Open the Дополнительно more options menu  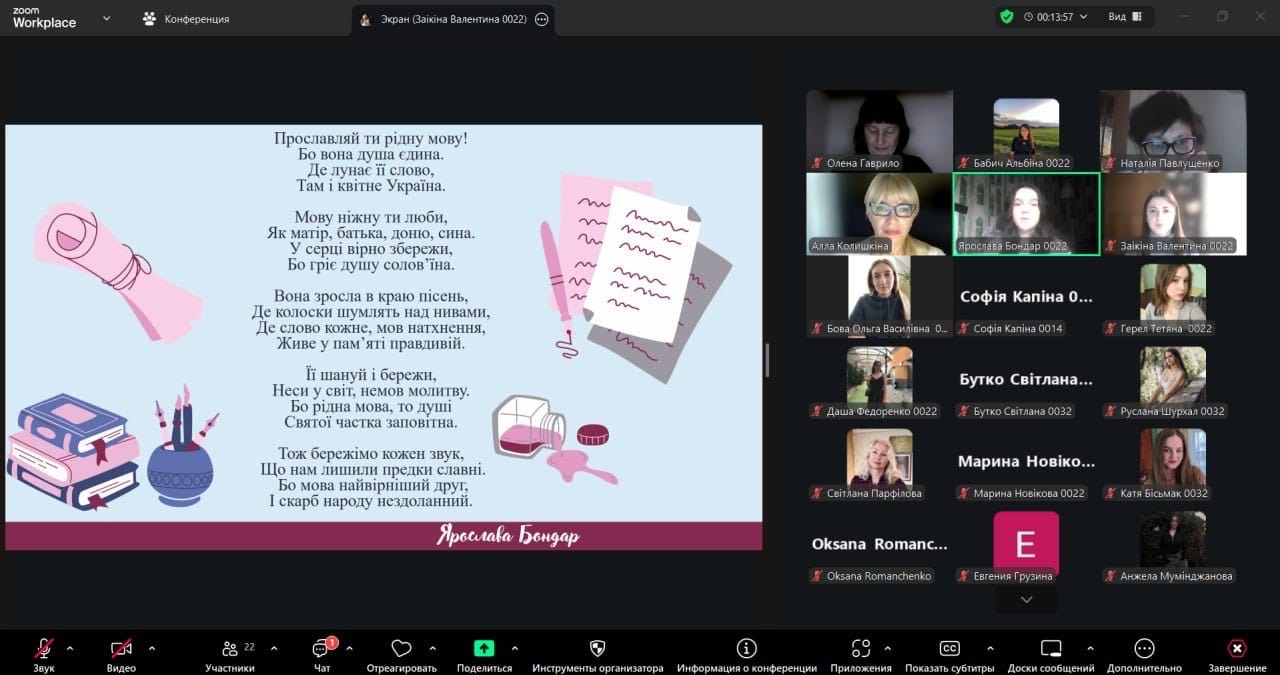(1144, 649)
